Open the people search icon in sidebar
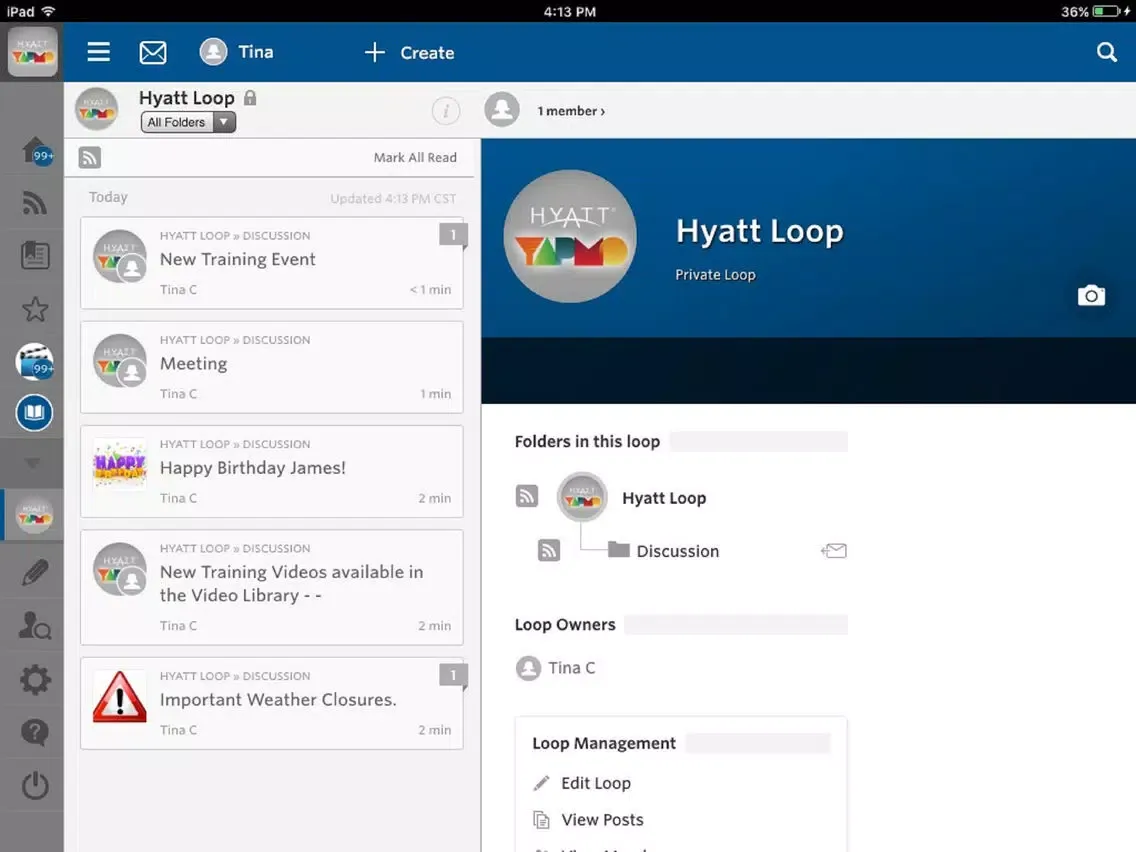1136x852 pixels. coord(35,625)
